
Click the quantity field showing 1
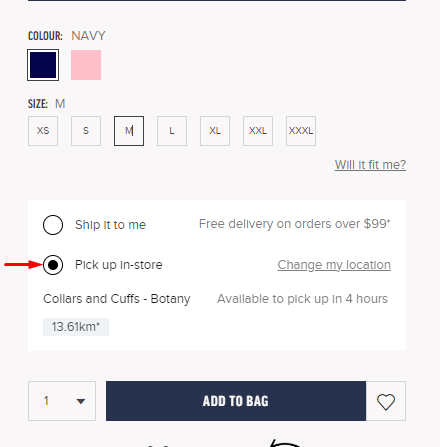click(62, 401)
